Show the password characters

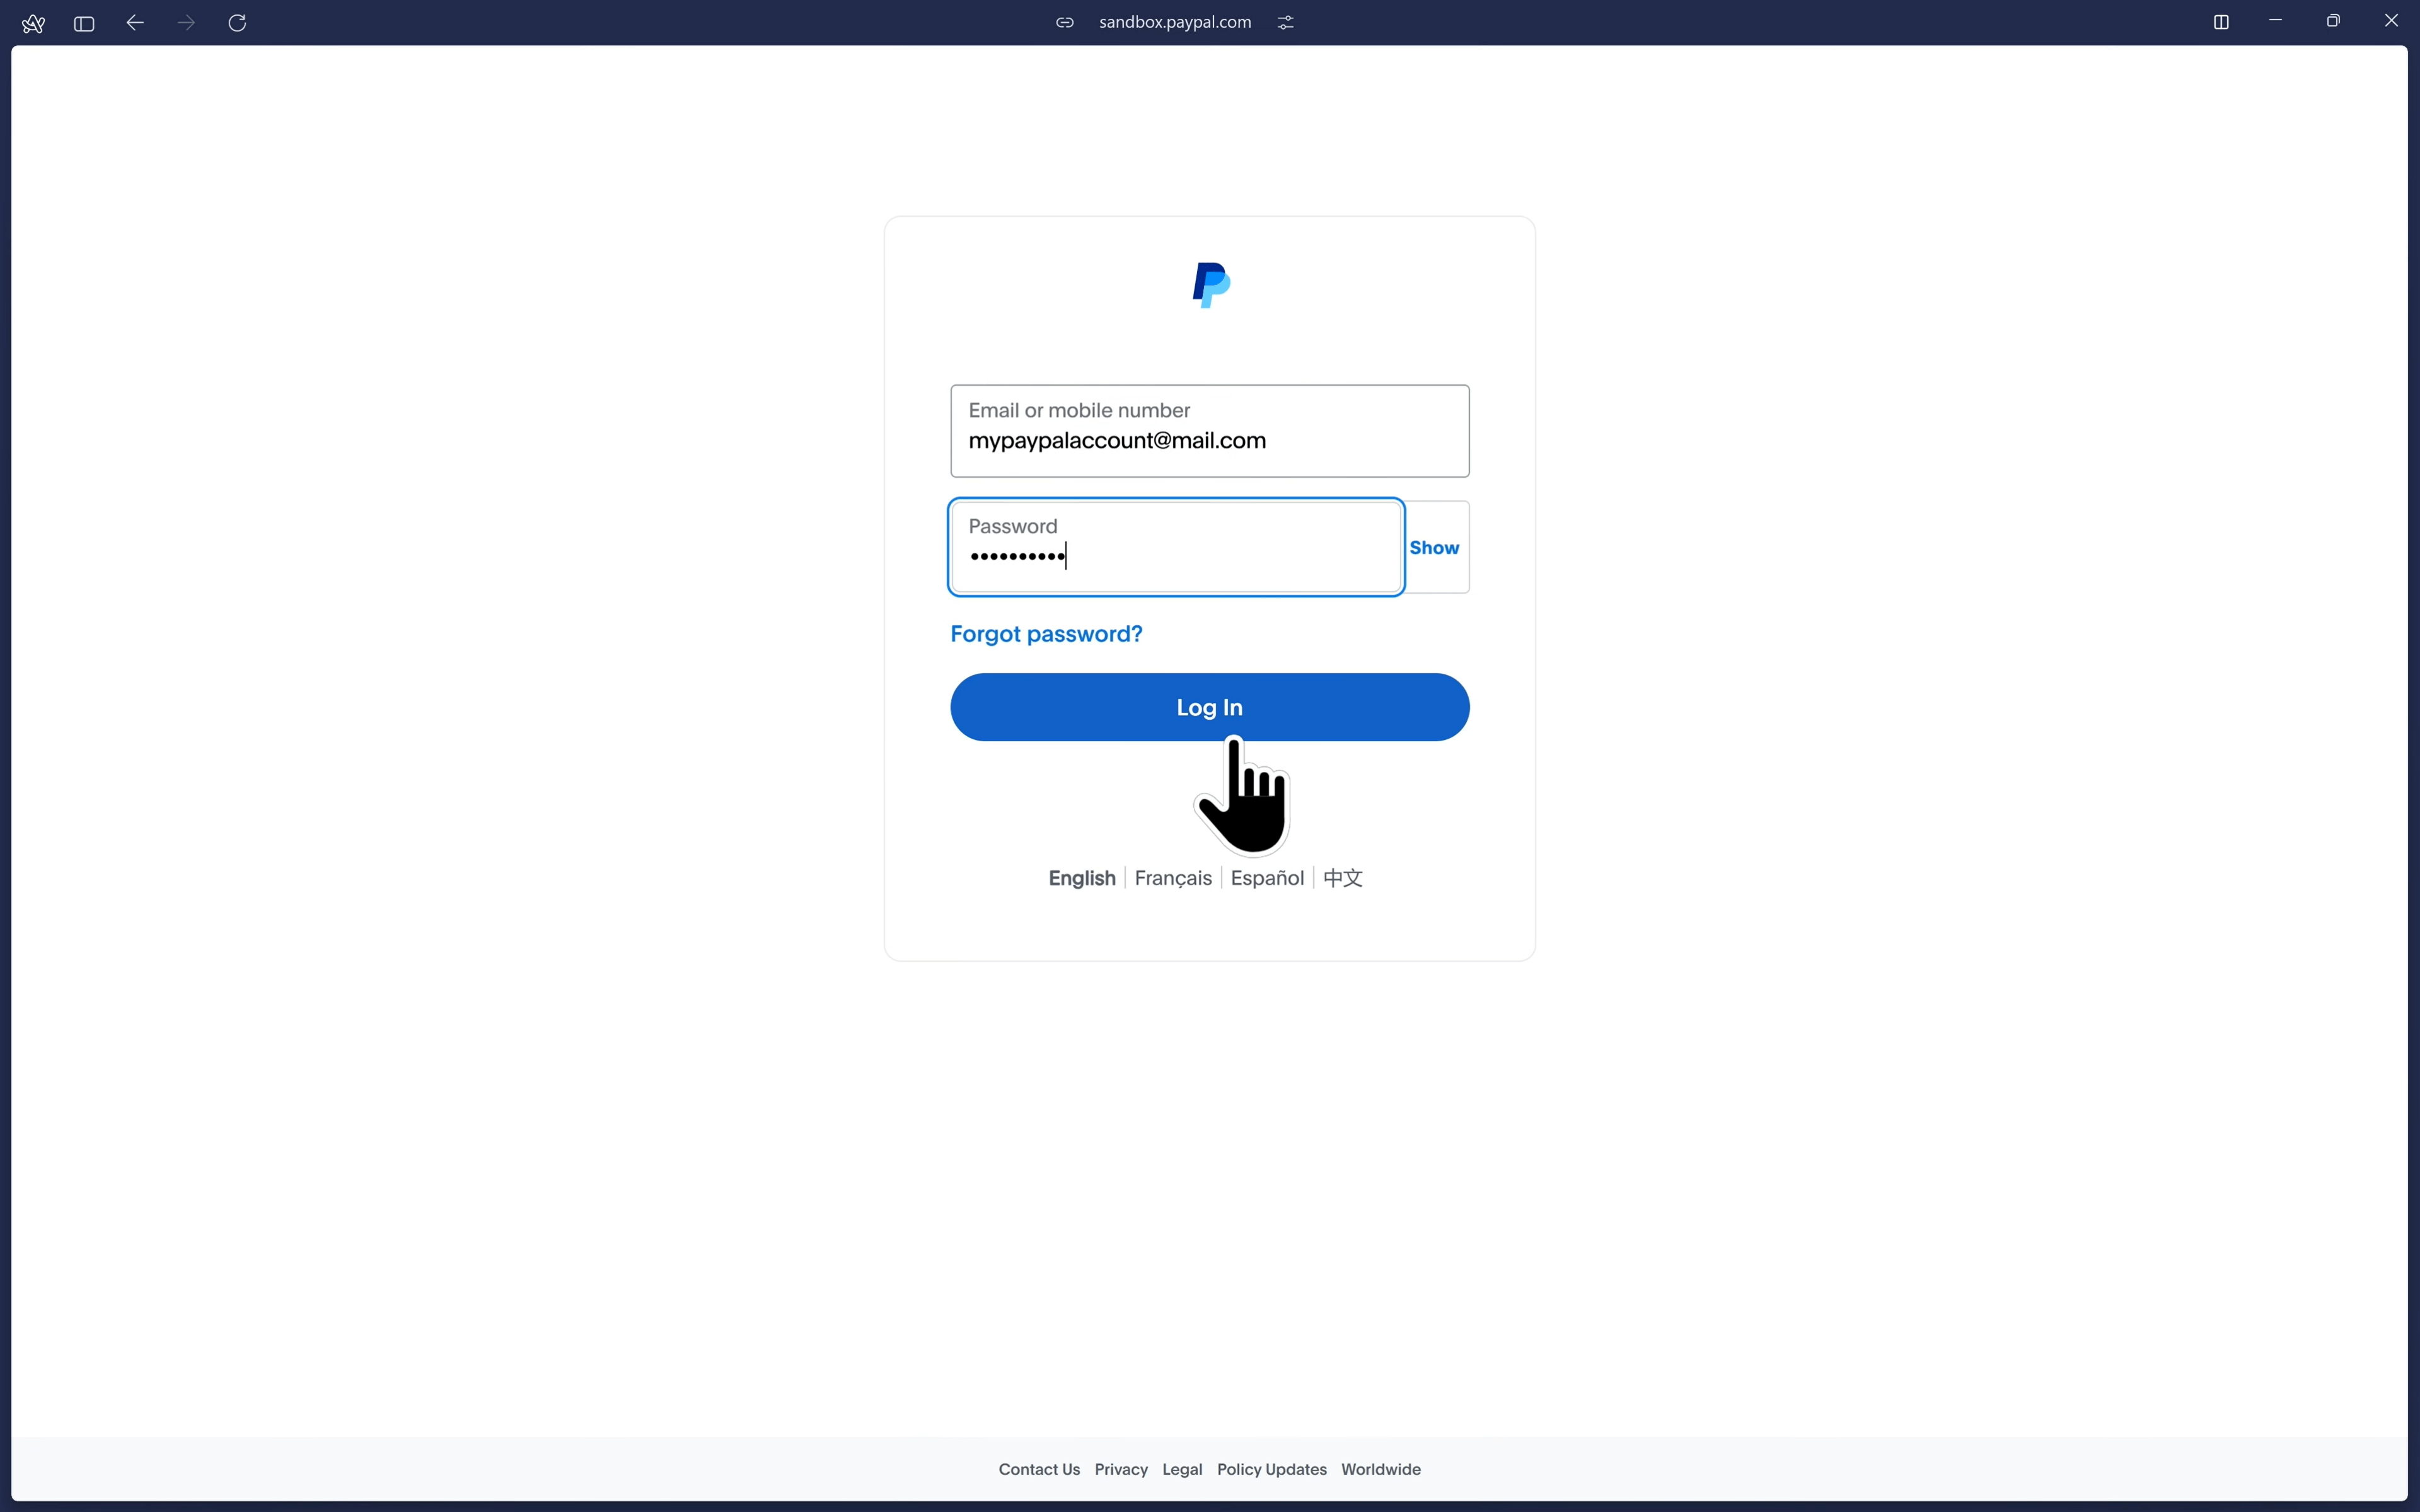[1434, 548]
